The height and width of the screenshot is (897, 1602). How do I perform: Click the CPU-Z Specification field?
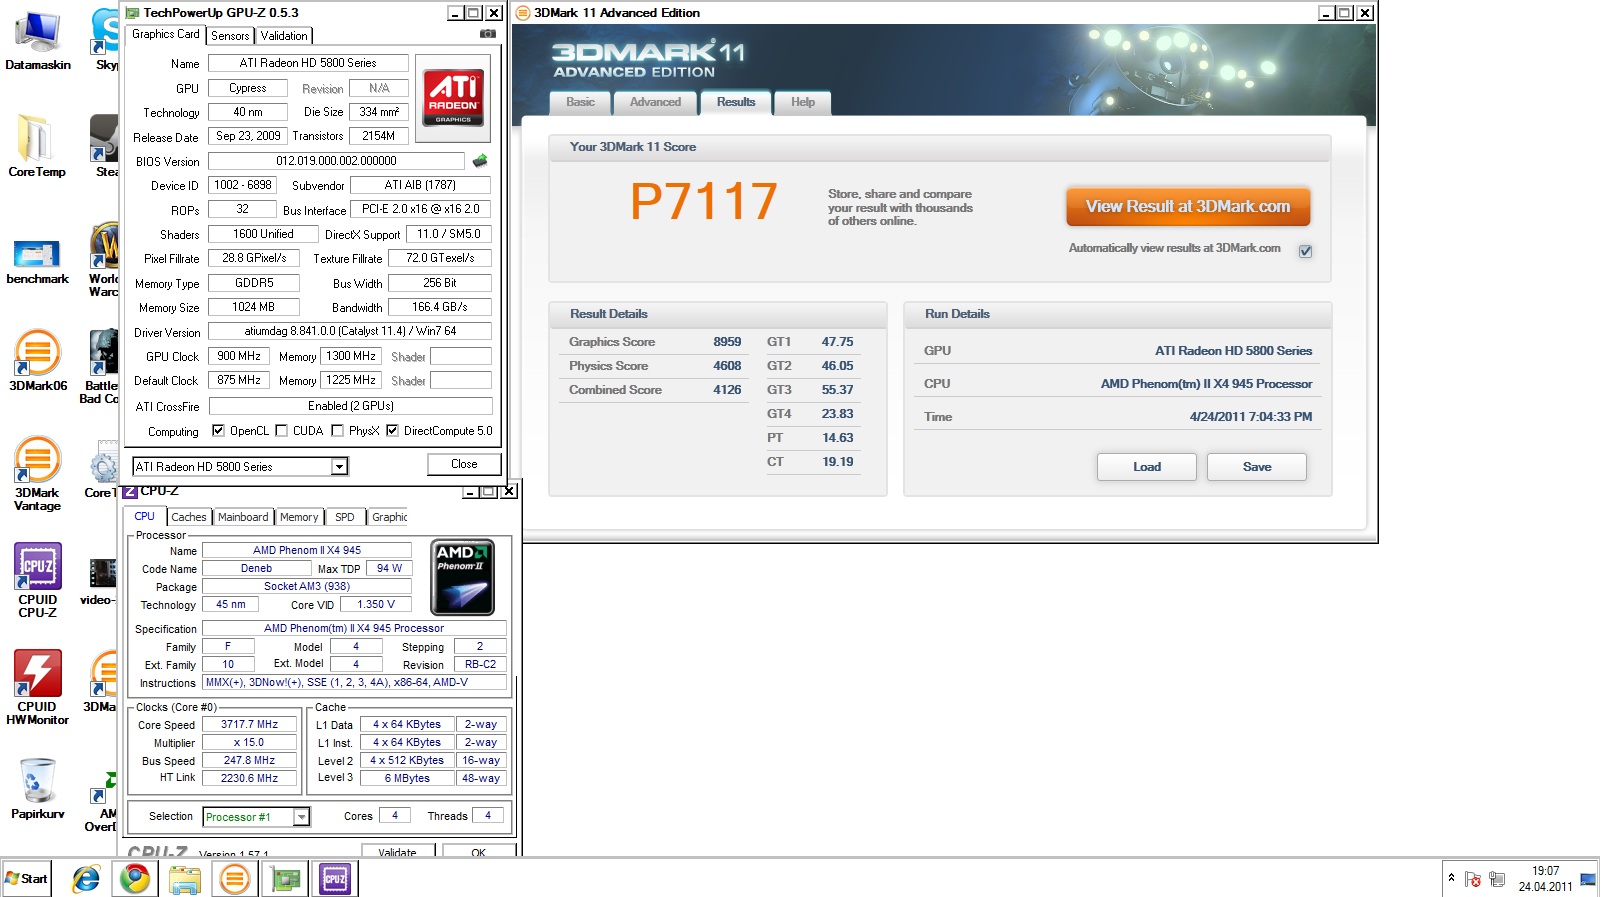coord(354,628)
